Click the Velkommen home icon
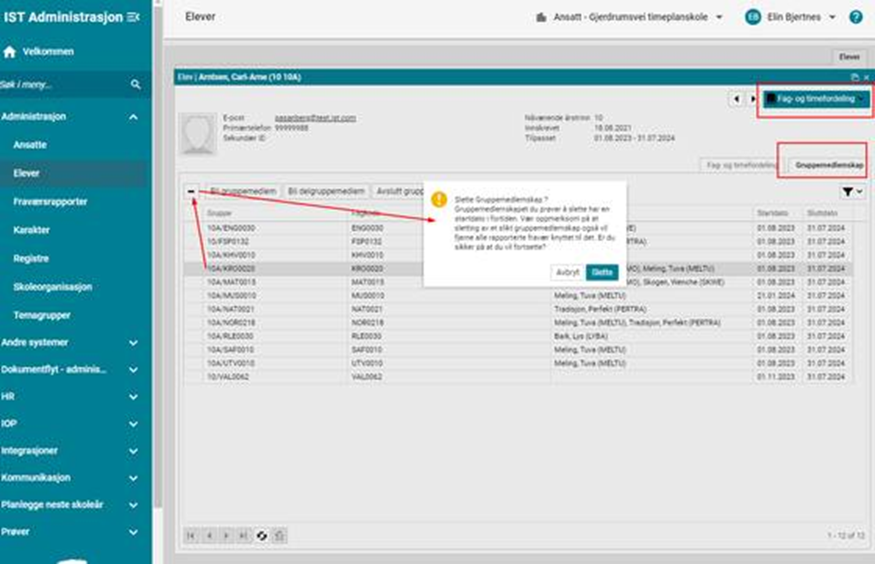The image size is (875, 564). point(10,51)
